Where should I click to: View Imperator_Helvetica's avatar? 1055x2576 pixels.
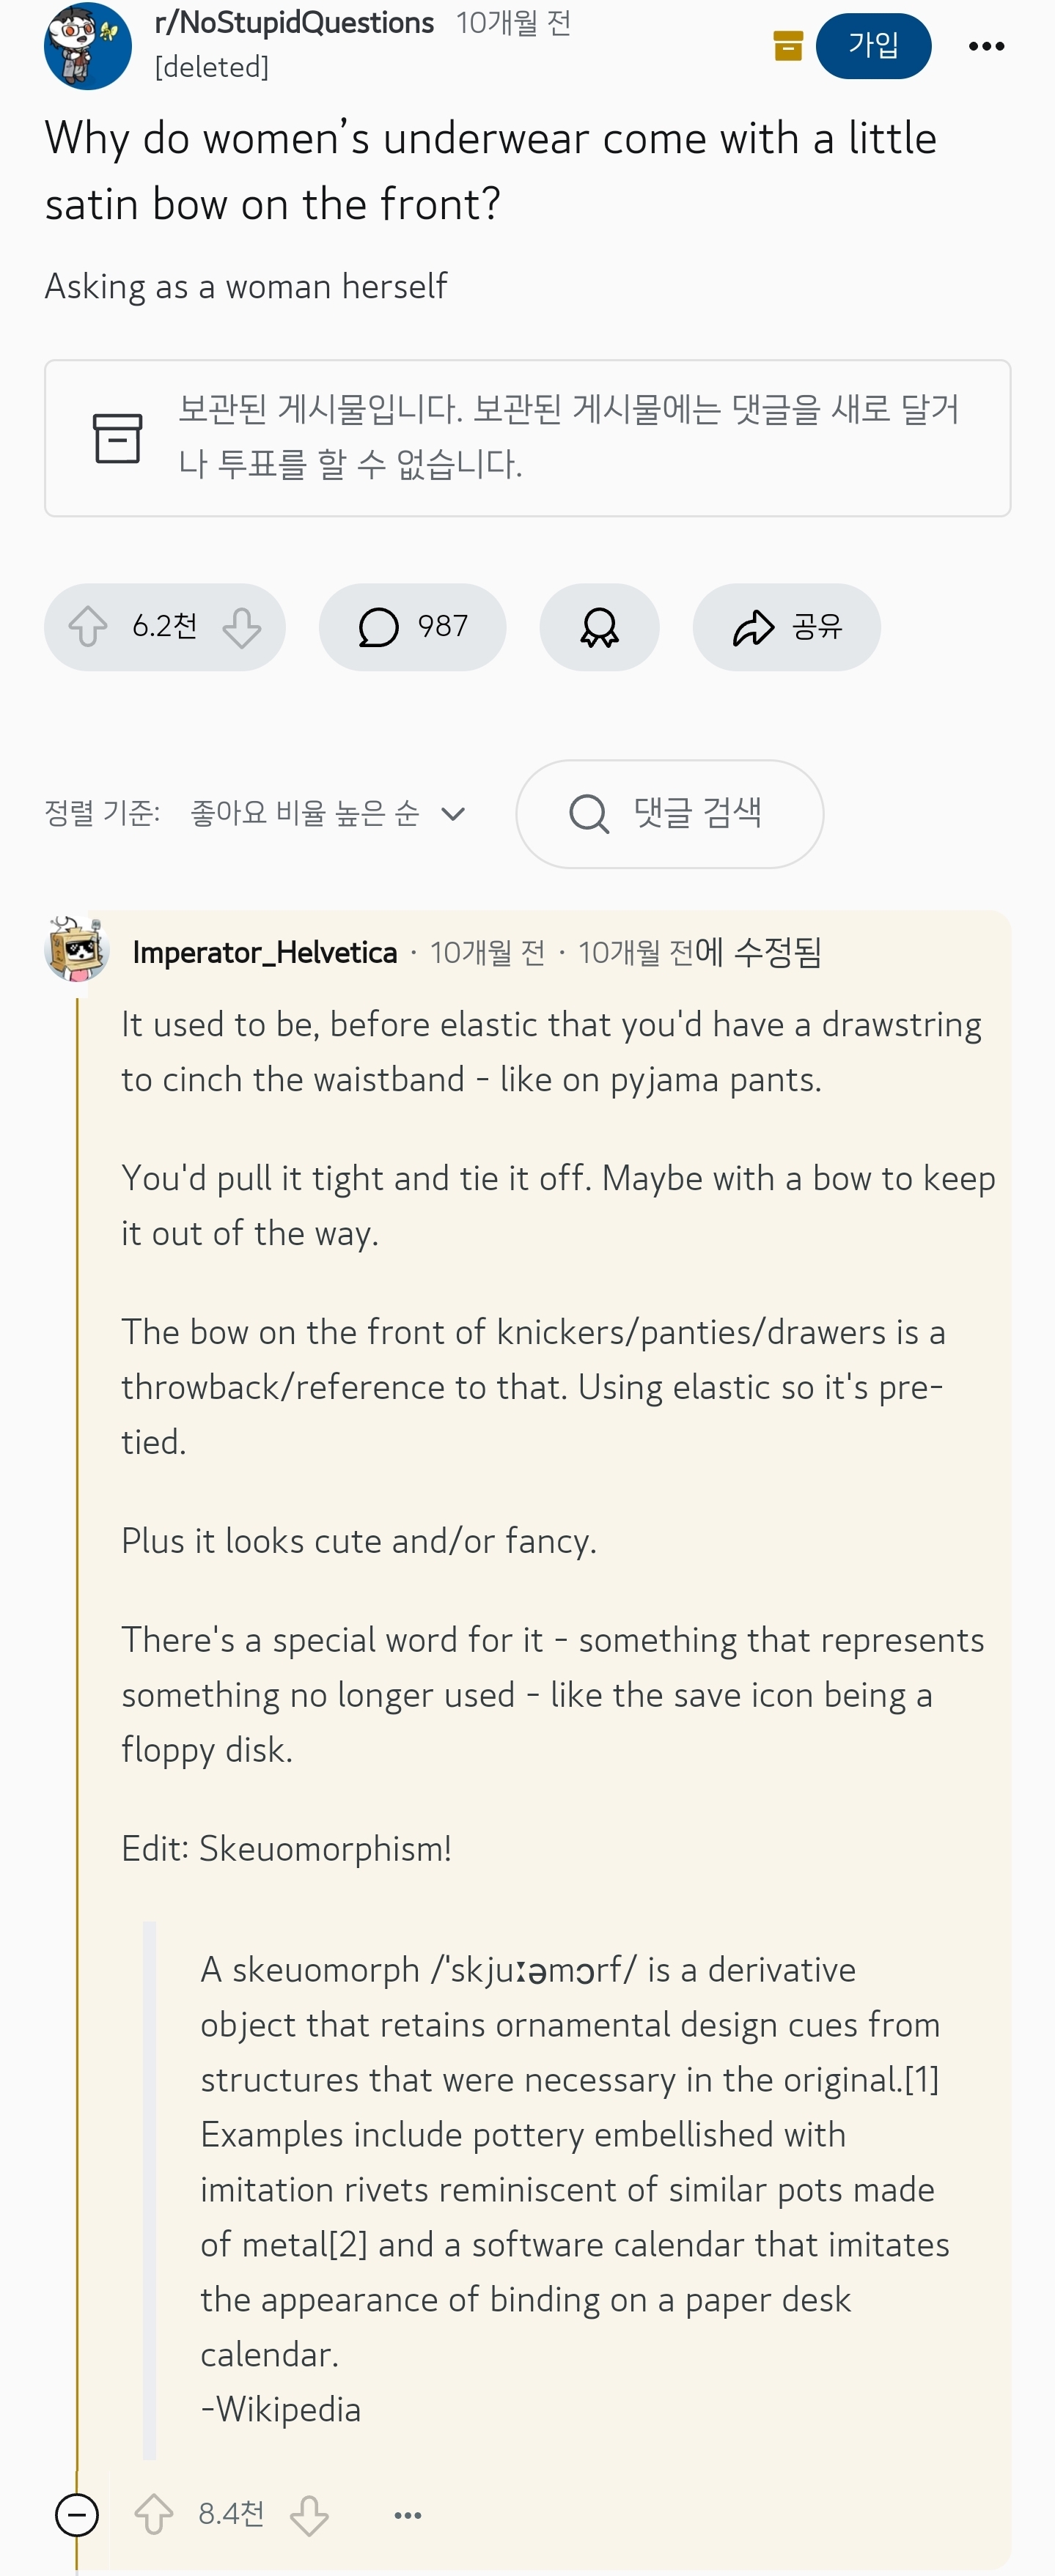click(x=76, y=948)
